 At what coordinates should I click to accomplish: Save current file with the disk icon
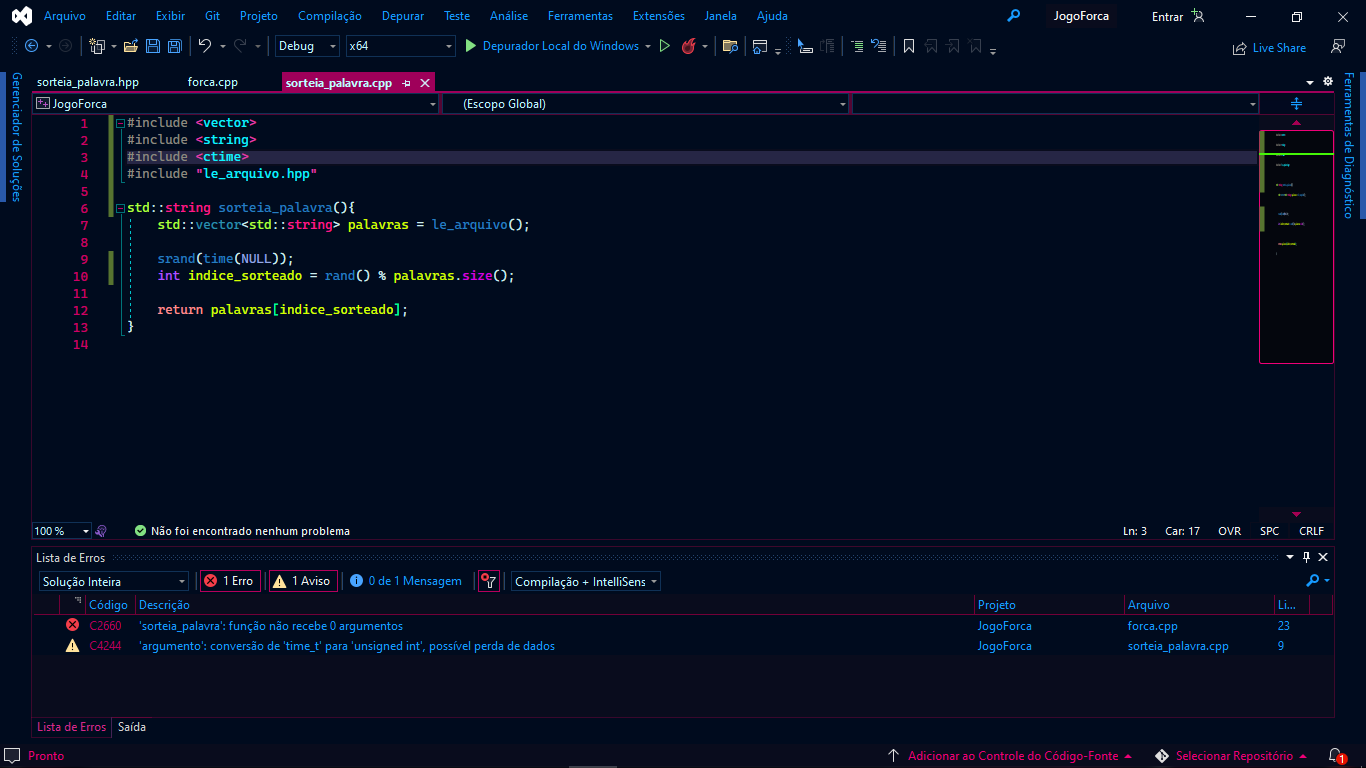153,46
